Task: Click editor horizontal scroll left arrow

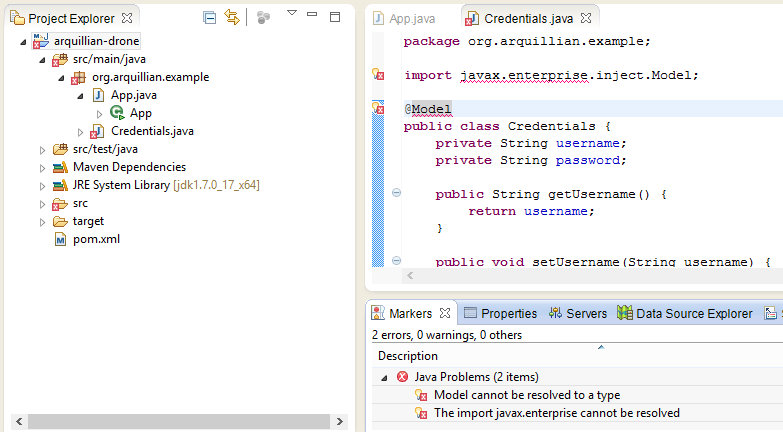Action: click(410, 275)
